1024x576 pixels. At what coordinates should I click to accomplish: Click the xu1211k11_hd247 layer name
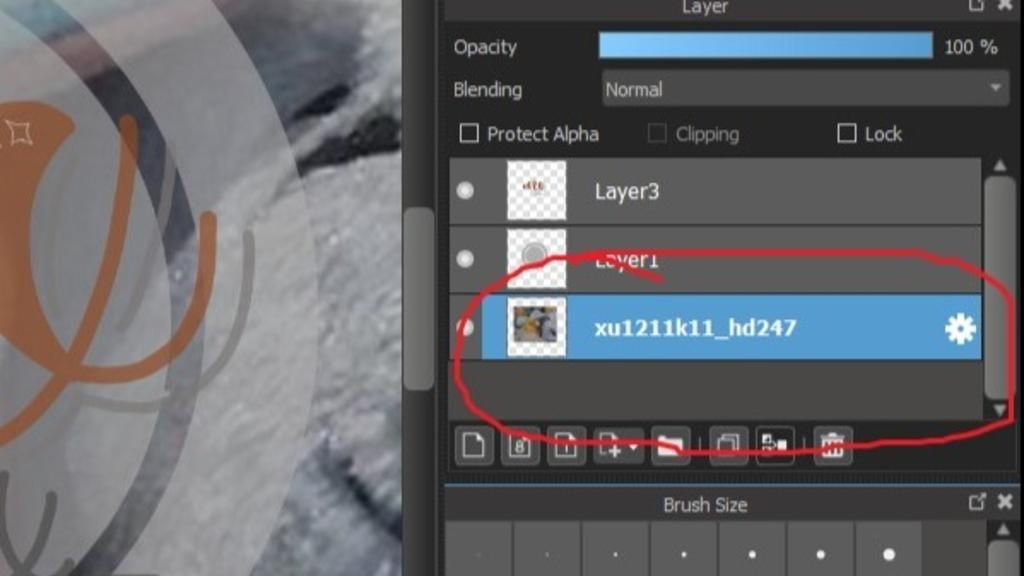(695, 328)
